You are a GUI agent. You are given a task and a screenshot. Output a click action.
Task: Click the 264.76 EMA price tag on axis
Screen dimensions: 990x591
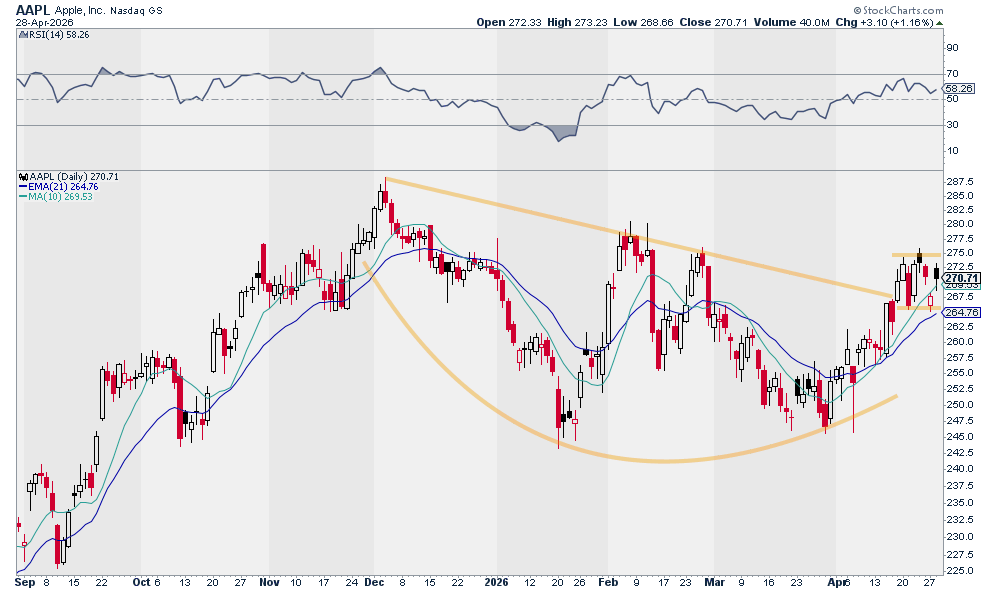pyautogui.click(x=963, y=313)
